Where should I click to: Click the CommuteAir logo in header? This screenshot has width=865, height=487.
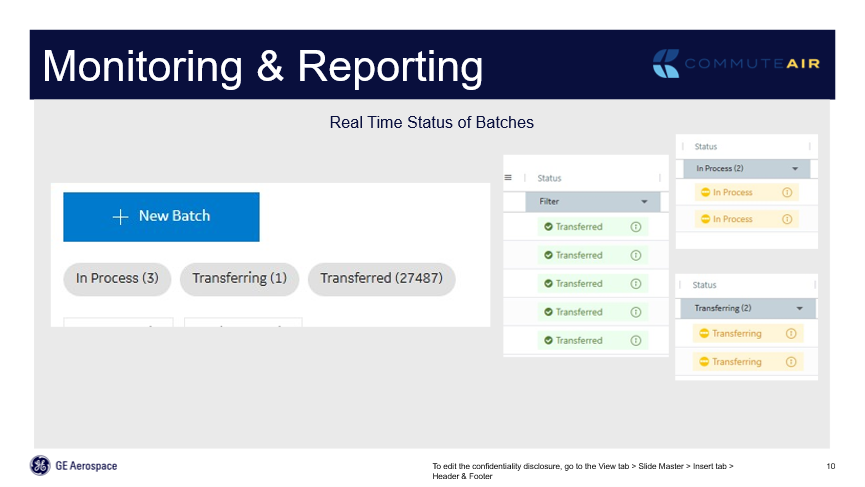[x=735, y=64]
